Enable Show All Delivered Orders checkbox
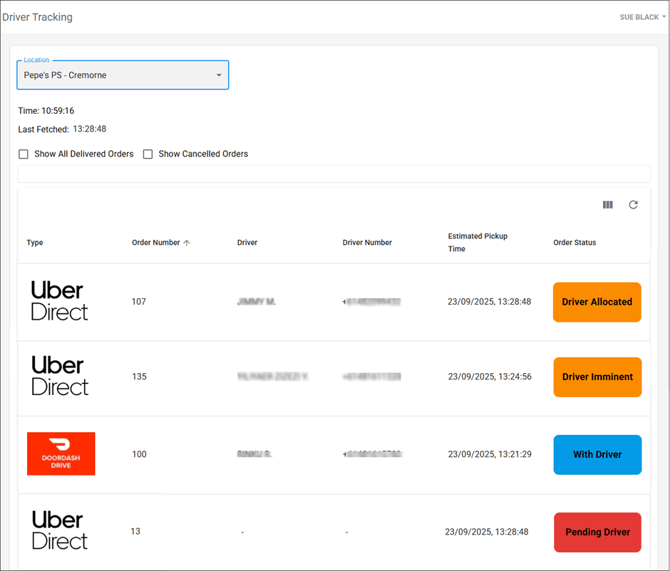670x571 pixels. point(24,154)
